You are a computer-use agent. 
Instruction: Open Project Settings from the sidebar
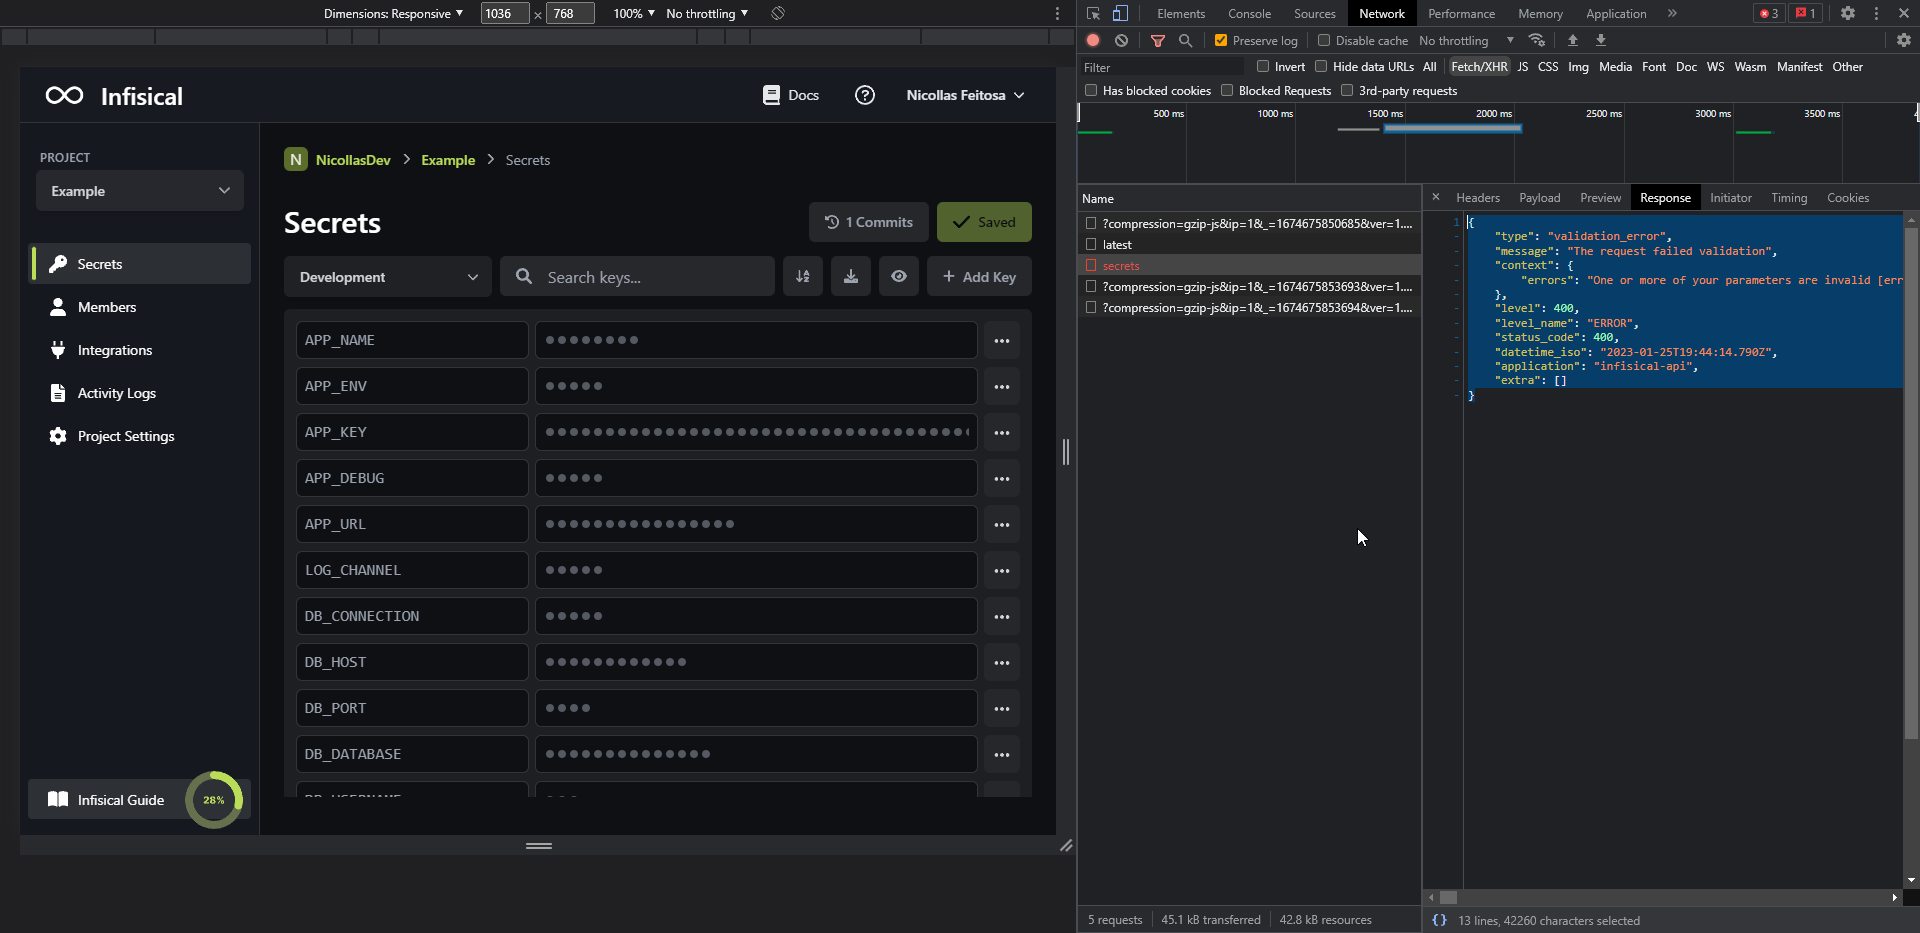125,436
